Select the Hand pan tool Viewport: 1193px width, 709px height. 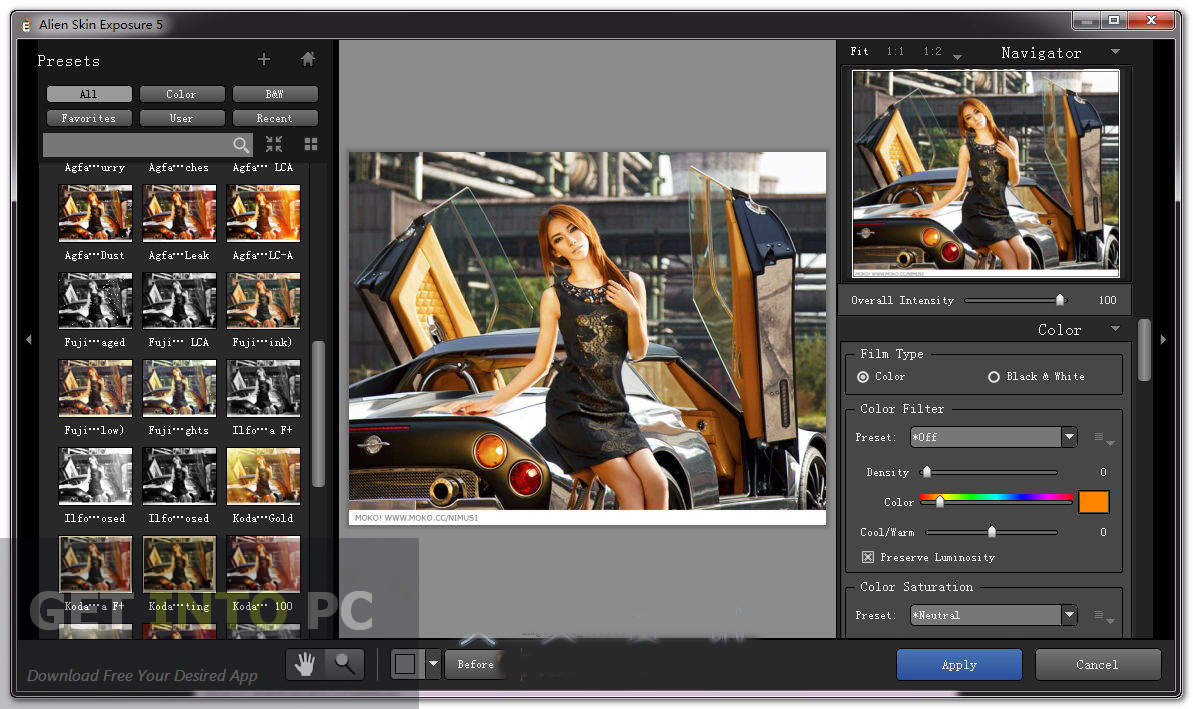(305, 664)
